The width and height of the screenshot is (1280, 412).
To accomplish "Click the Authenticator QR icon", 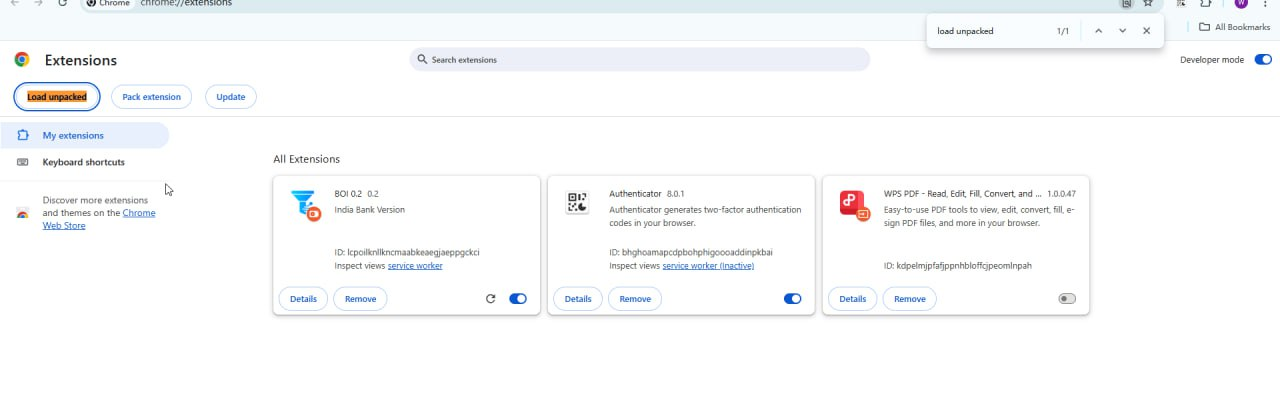I will pos(577,203).
